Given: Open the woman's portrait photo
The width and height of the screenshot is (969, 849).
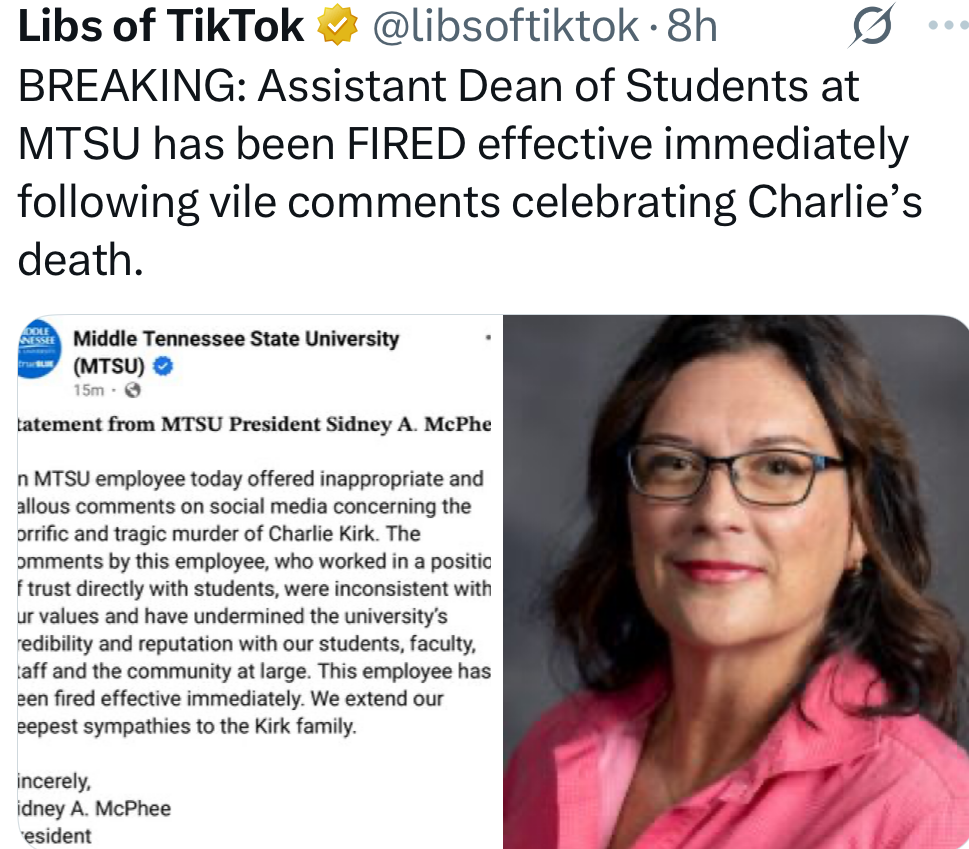Looking at the screenshot, I should pyautogui.click(x=735, y=581).
